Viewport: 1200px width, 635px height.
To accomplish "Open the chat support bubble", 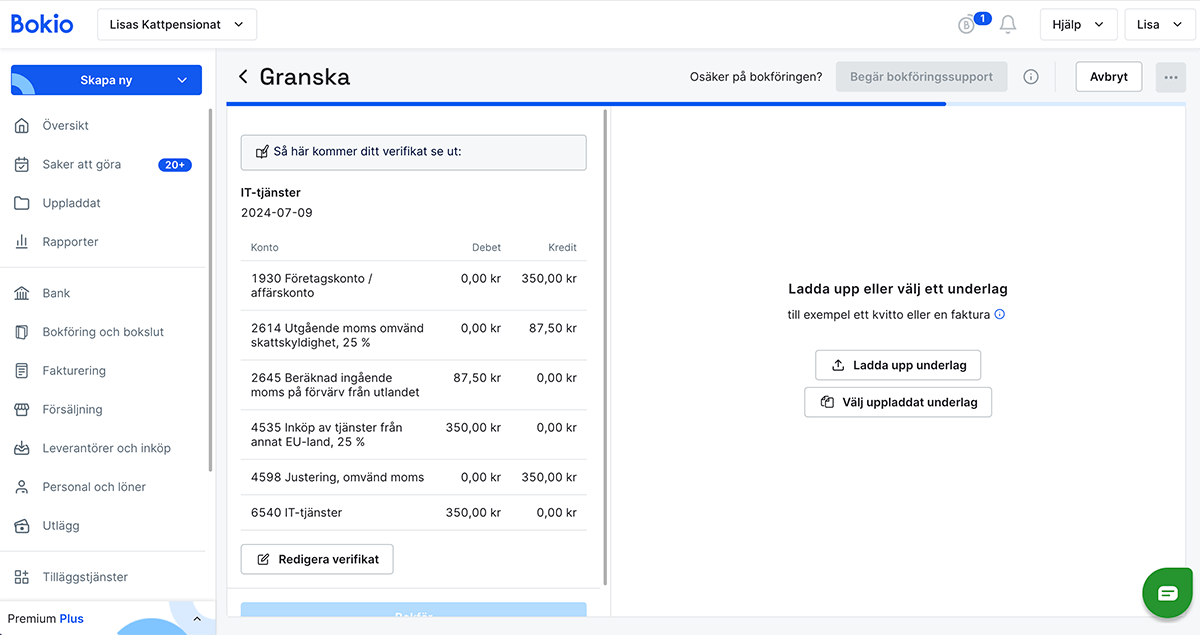I will [x=1167, y=592].
